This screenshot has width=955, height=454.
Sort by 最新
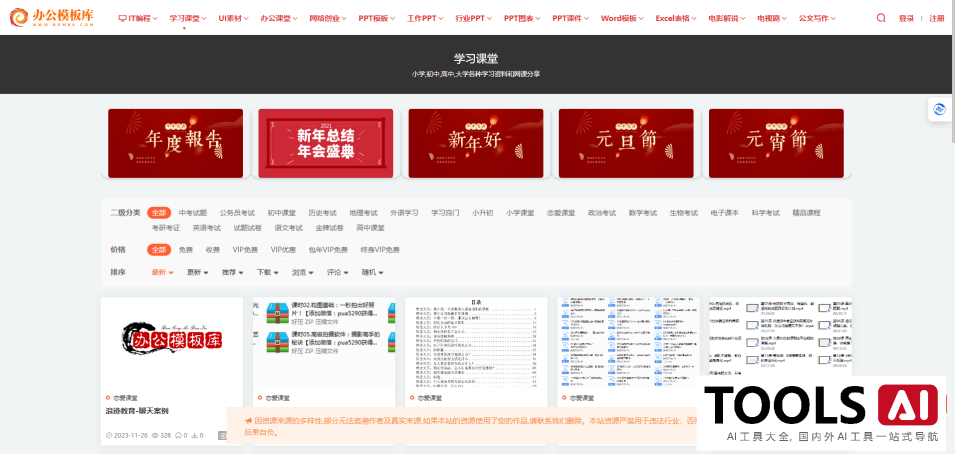click(x=163, y=272)
